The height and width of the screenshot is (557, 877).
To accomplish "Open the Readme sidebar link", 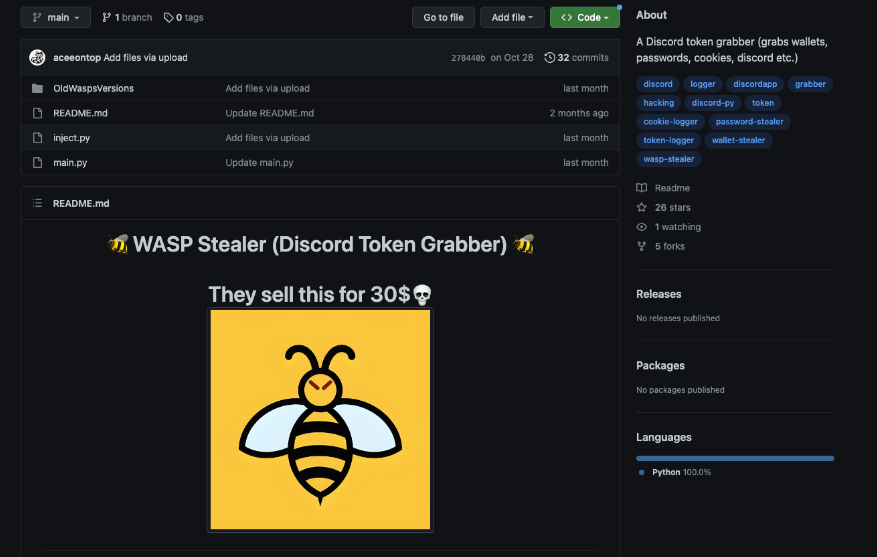I will 672,188.
